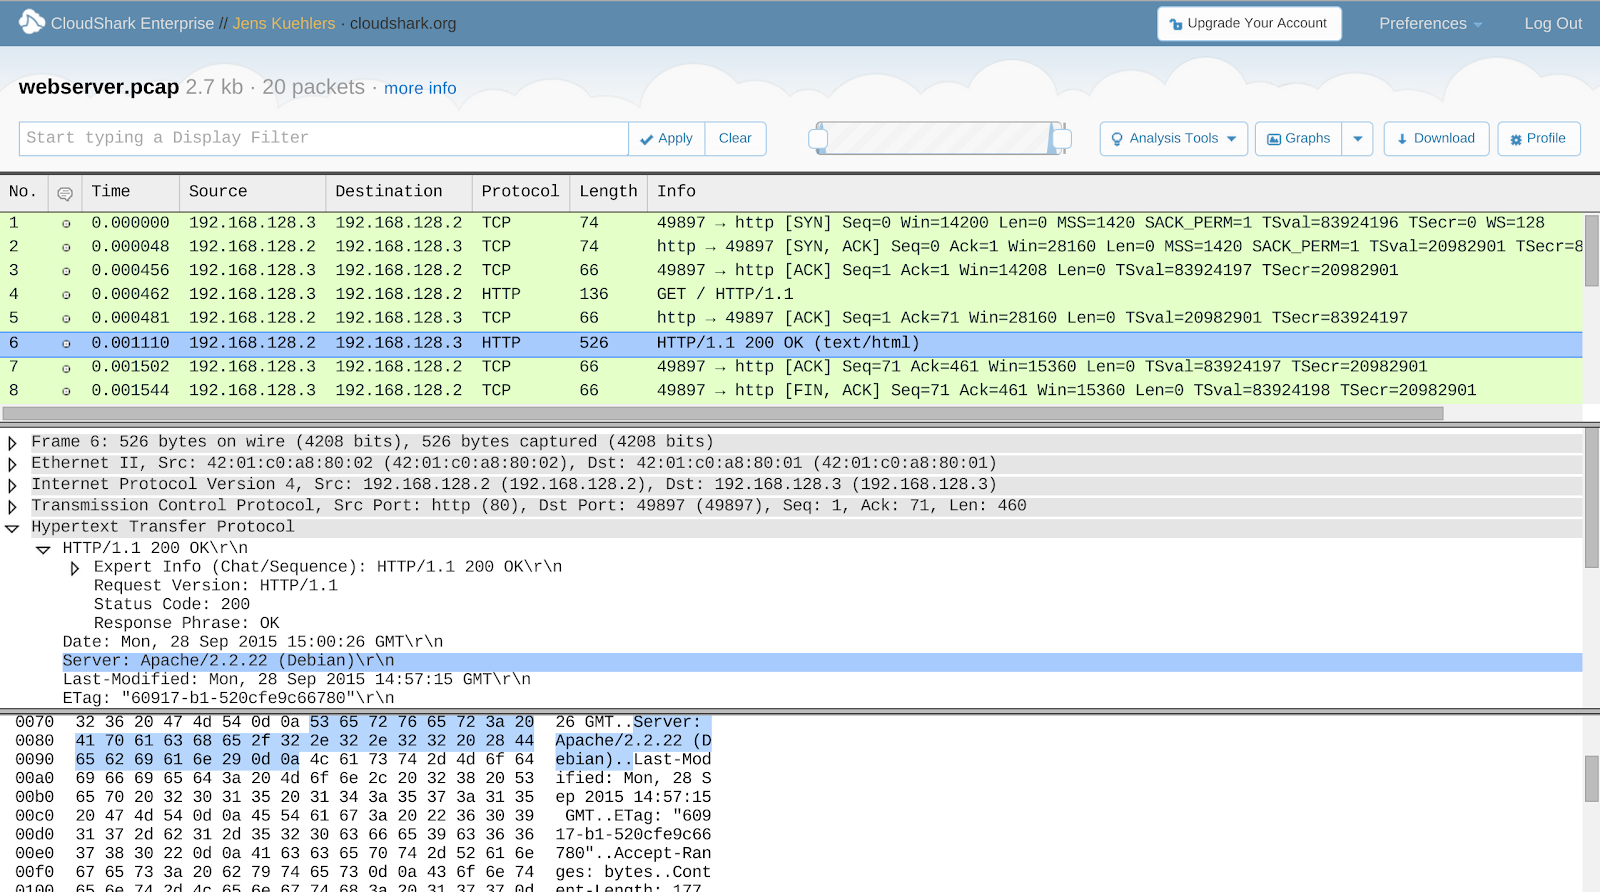
Task: Click the annotation dot icon in packet row 5
Action: tap(66, 319)
